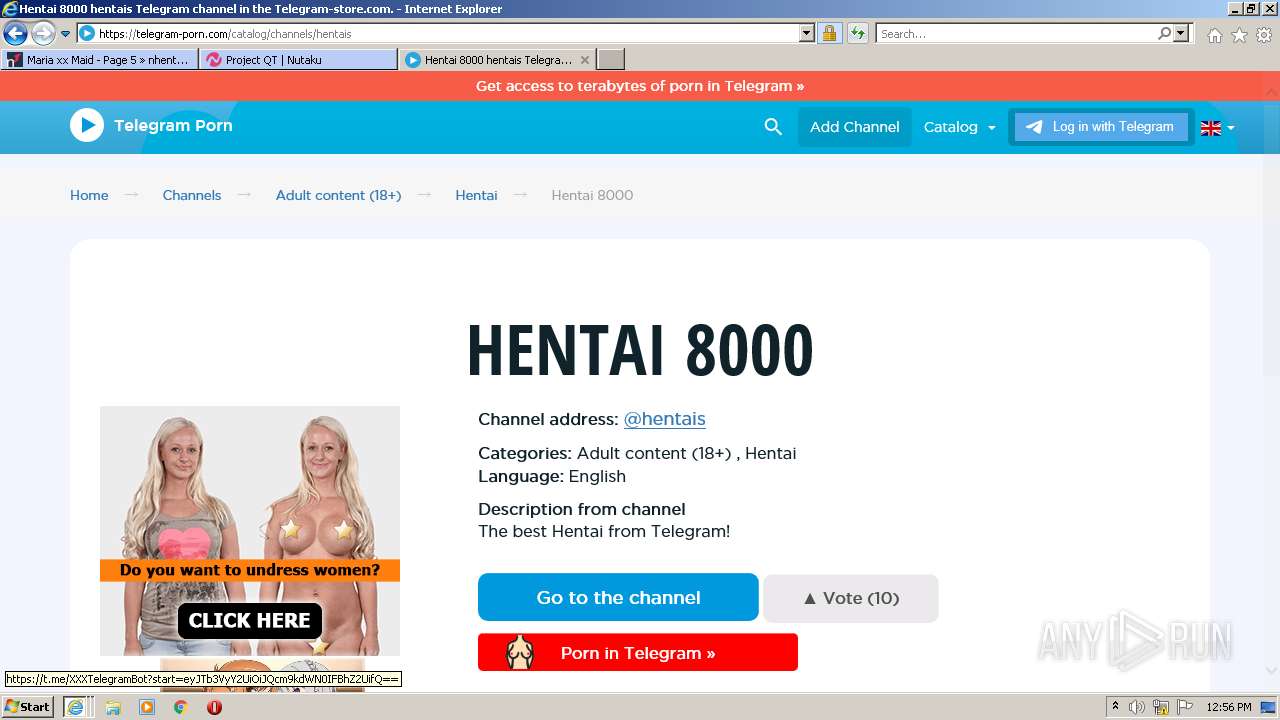Viewport: 1280px width, 720px height.
Task: Click the @hentais channel address link
Action: click(665, 419)
